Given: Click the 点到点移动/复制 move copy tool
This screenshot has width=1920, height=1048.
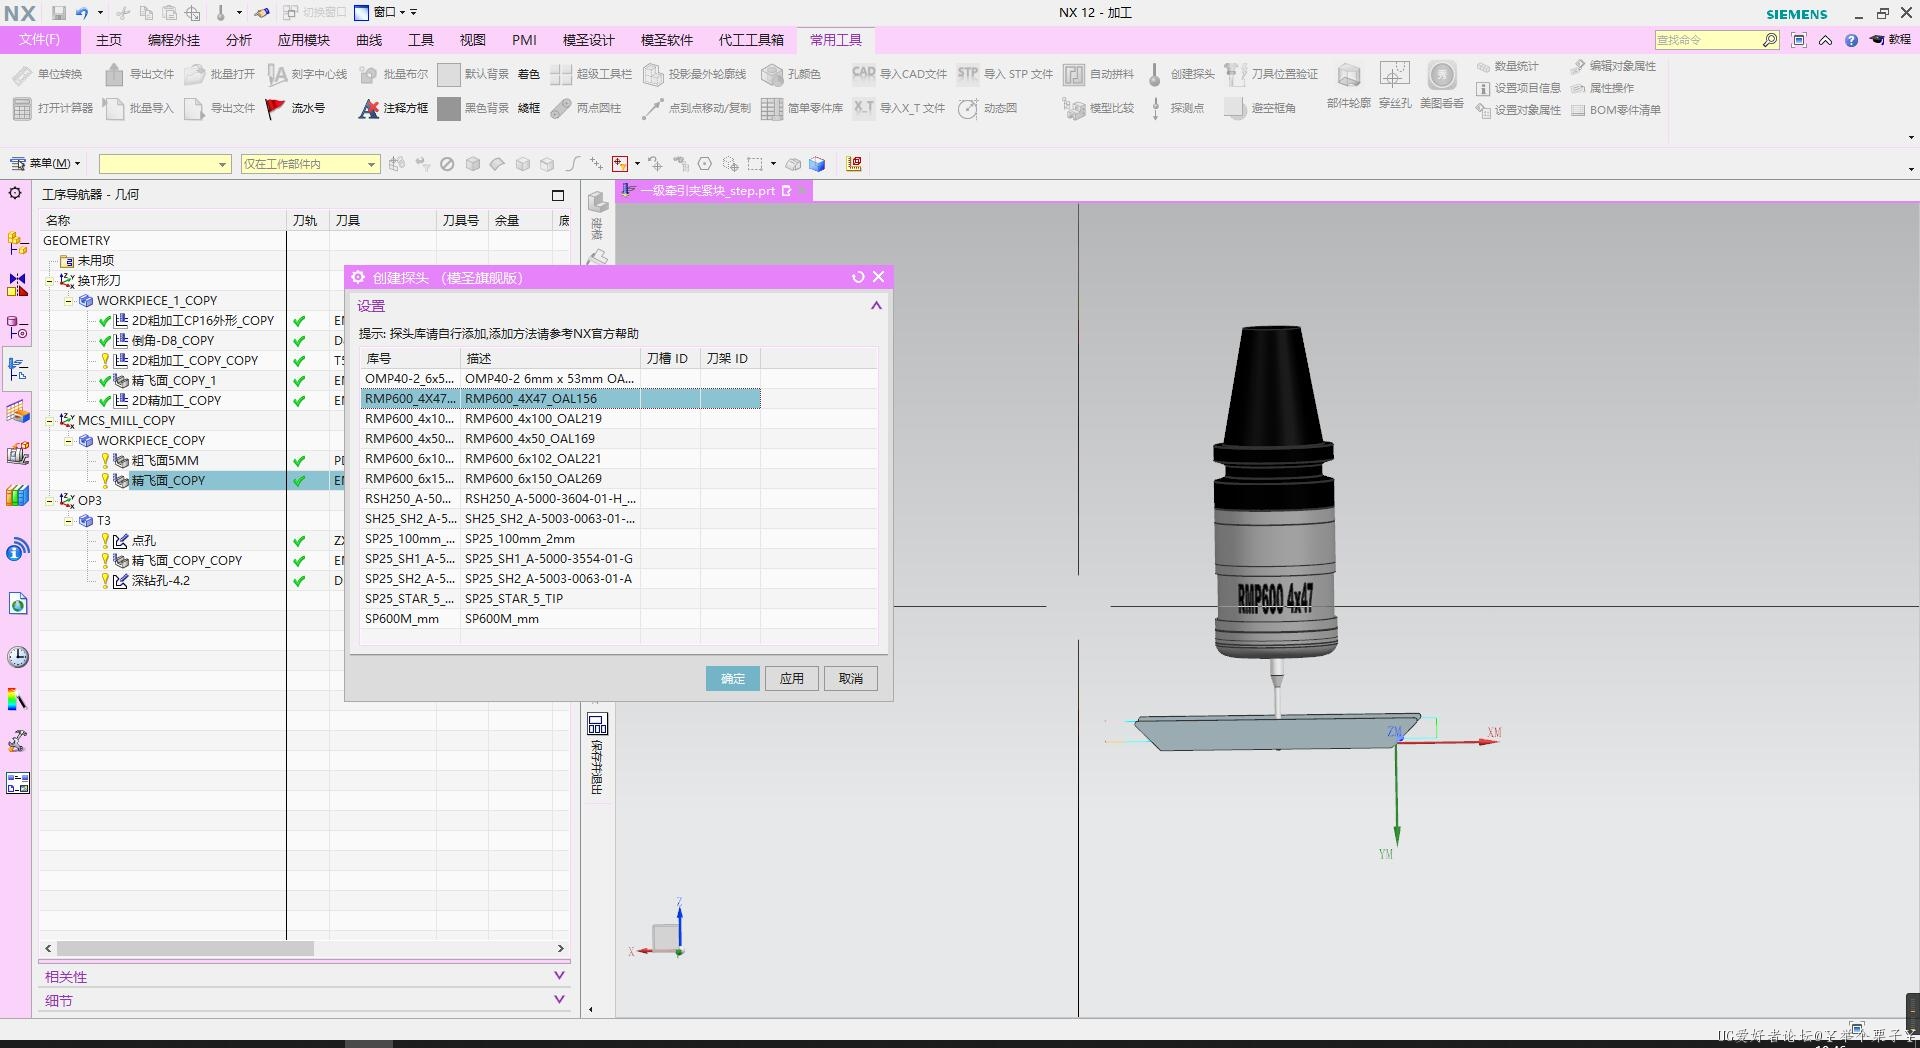Looking at the screenshot, I should click(x=696, y=108).
